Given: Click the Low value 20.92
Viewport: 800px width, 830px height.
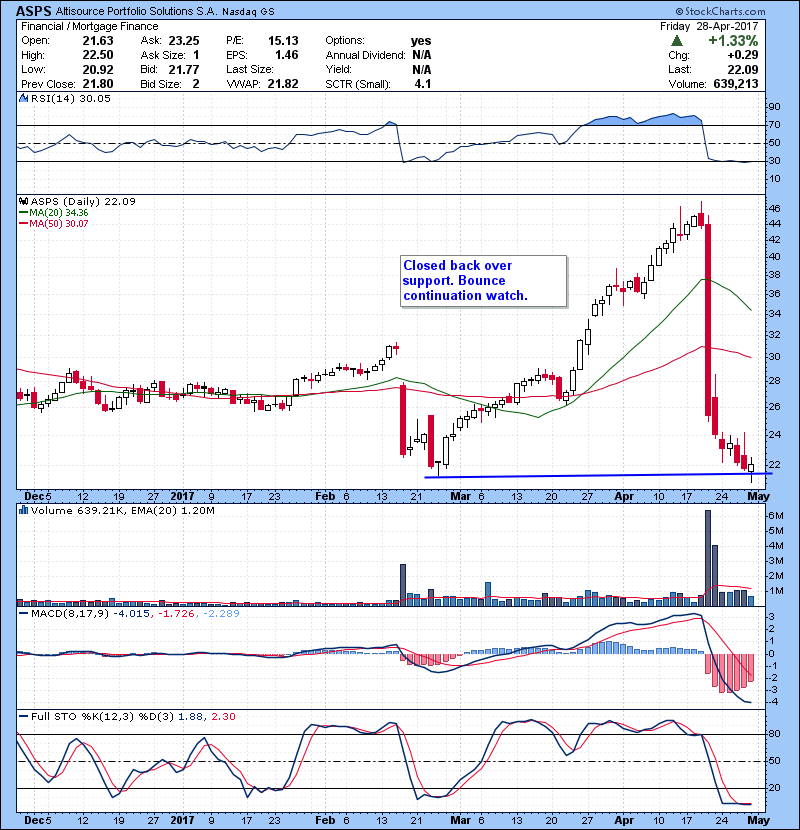Looking at the screenshot, I should coord(98,69).
